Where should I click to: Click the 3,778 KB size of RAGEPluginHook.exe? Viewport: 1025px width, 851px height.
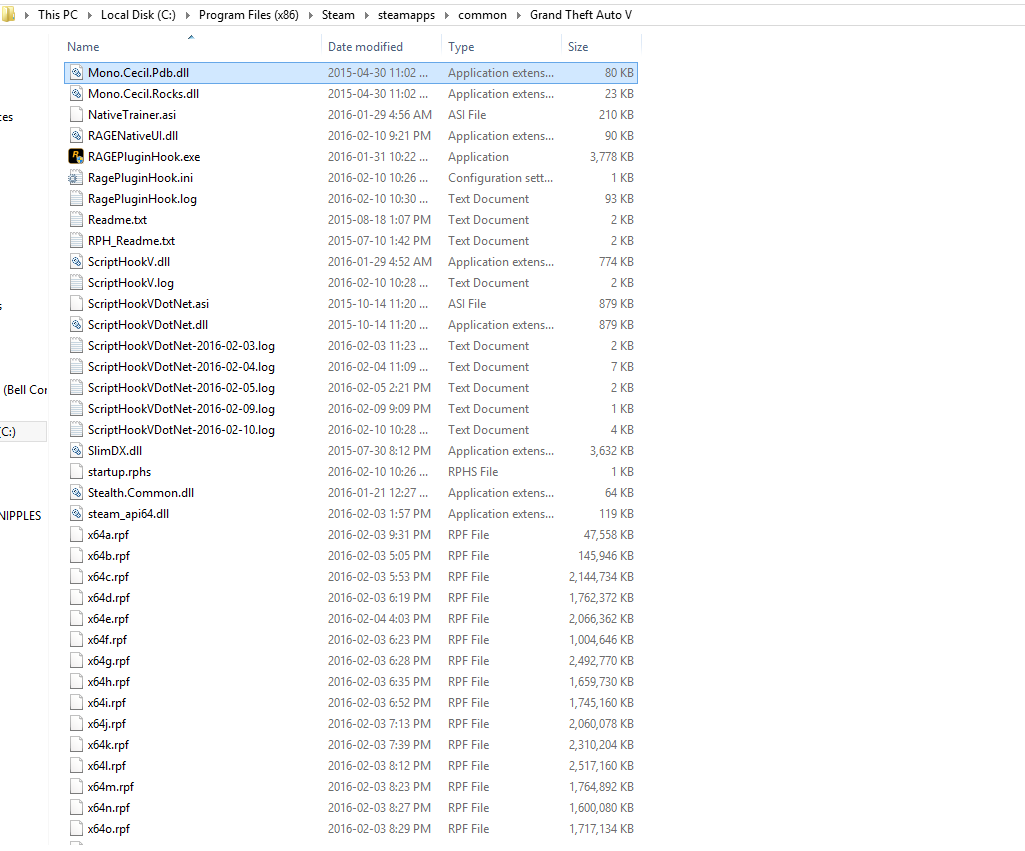coord(611,156)
